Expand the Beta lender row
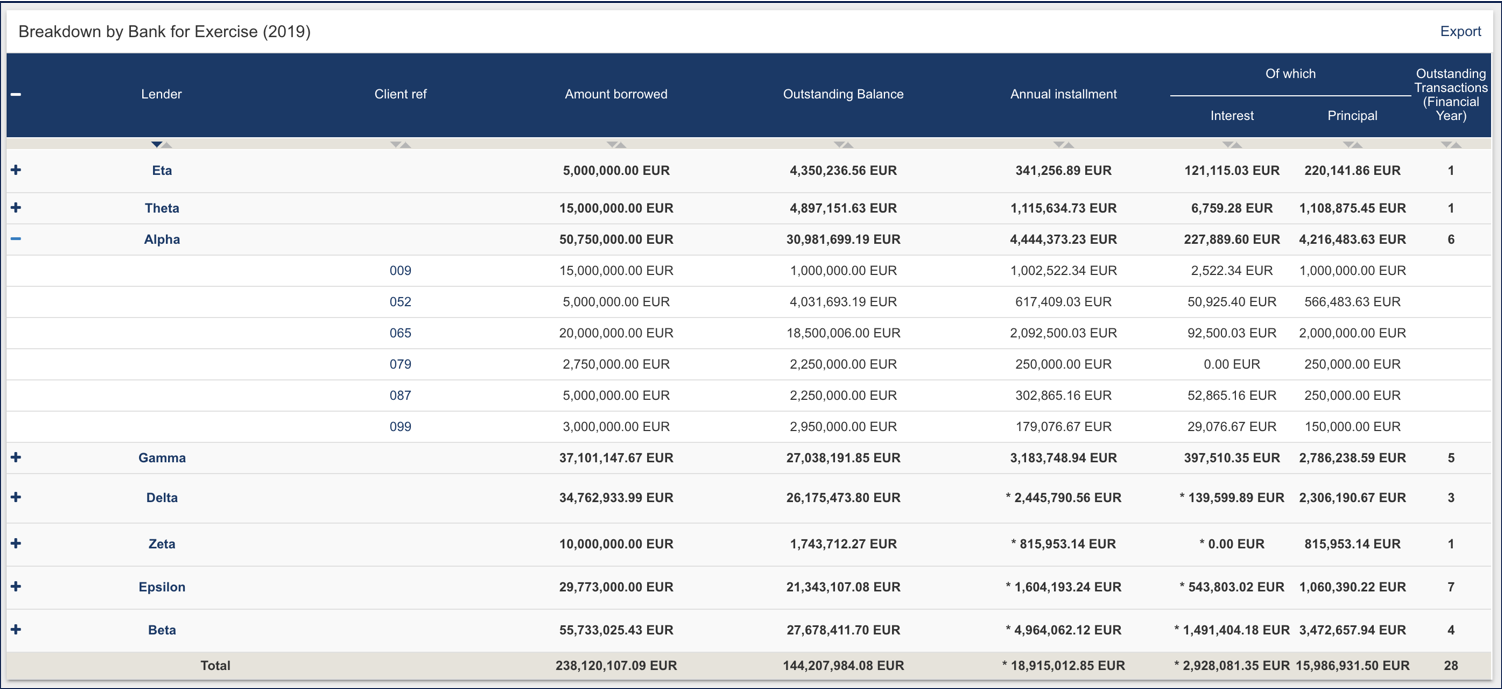The width and height of the screenshot is (1502, 689). 15,630
